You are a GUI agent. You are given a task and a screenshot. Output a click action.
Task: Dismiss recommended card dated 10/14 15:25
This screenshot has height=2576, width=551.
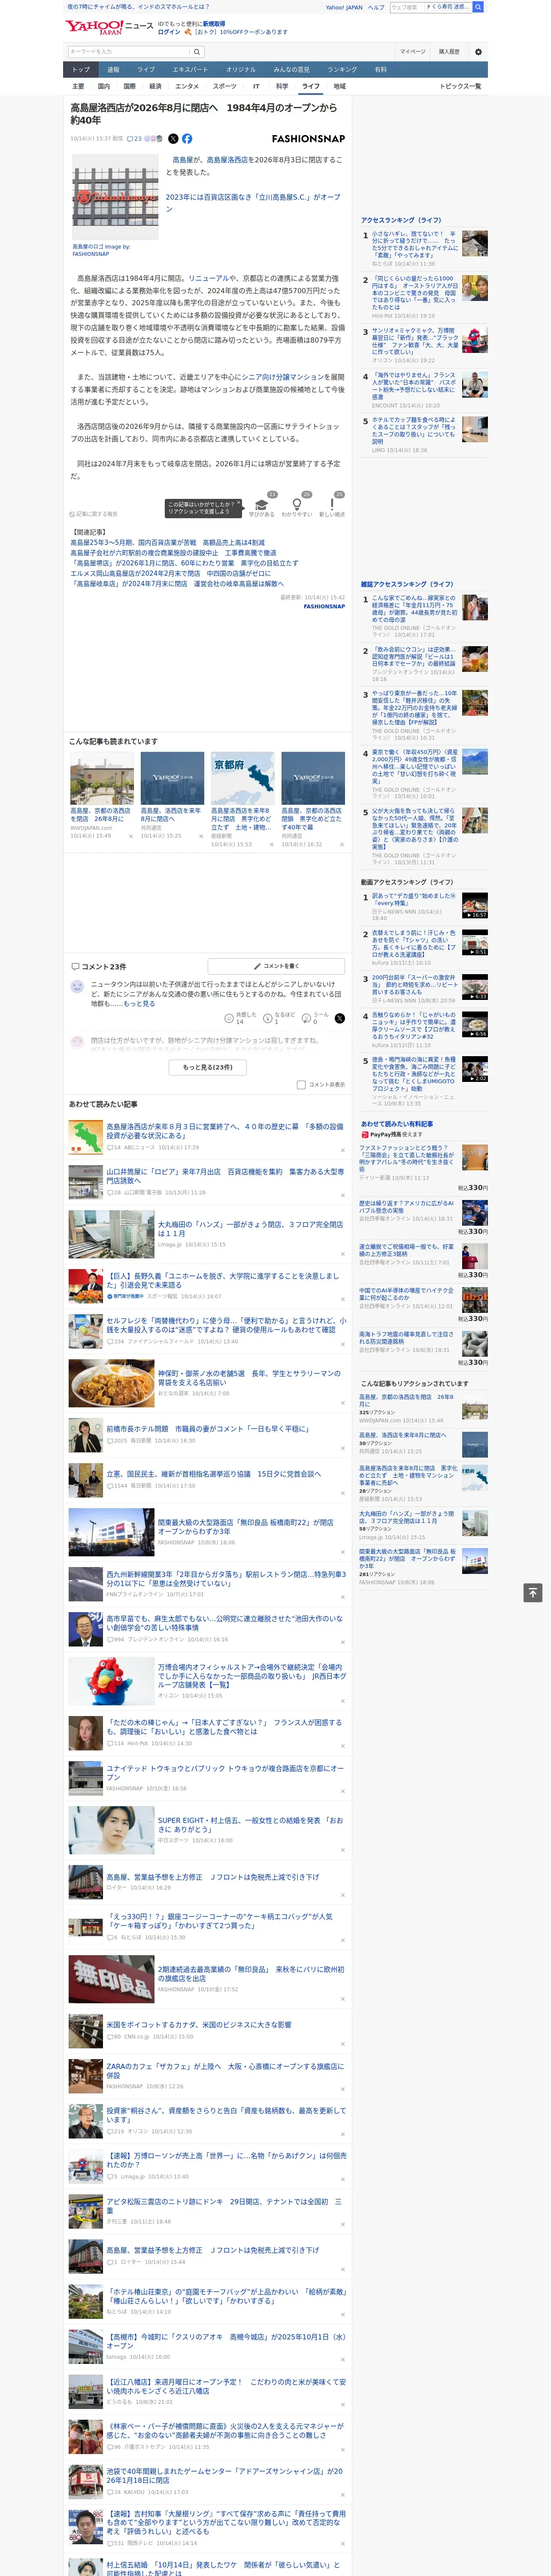click(x=200, y=836)
